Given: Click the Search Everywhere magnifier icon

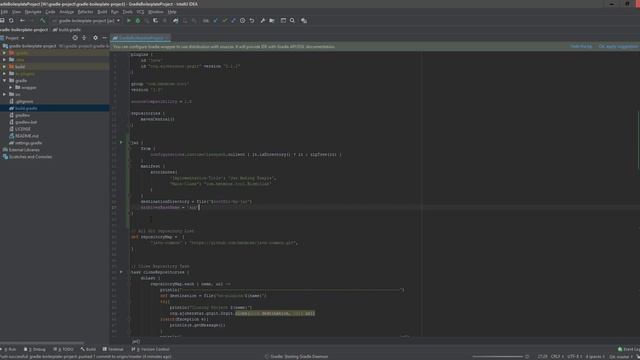Looking at the screenshot, I should [x=292, y=20].
